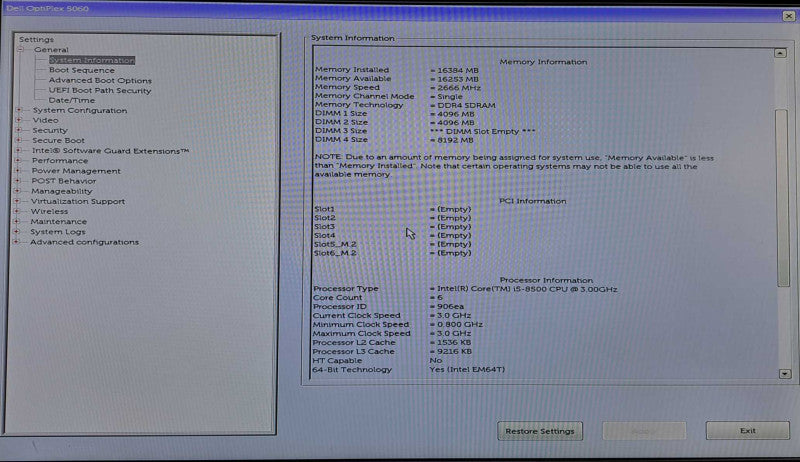
Task: Select System Information in the tree
Action: click(92, 60)
